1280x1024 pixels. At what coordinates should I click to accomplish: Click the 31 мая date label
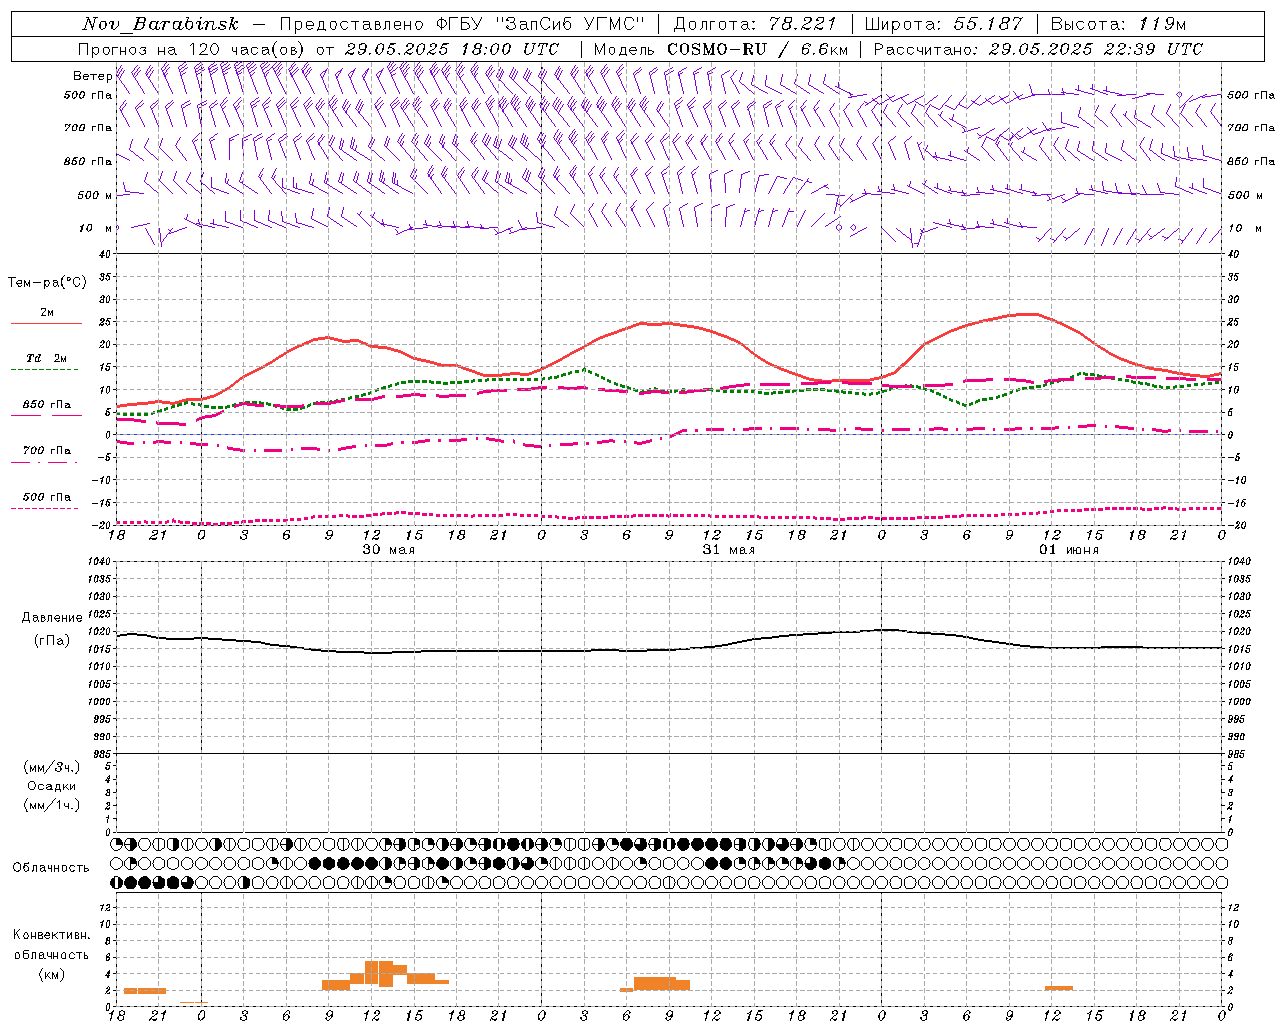(x=728, y=550)
